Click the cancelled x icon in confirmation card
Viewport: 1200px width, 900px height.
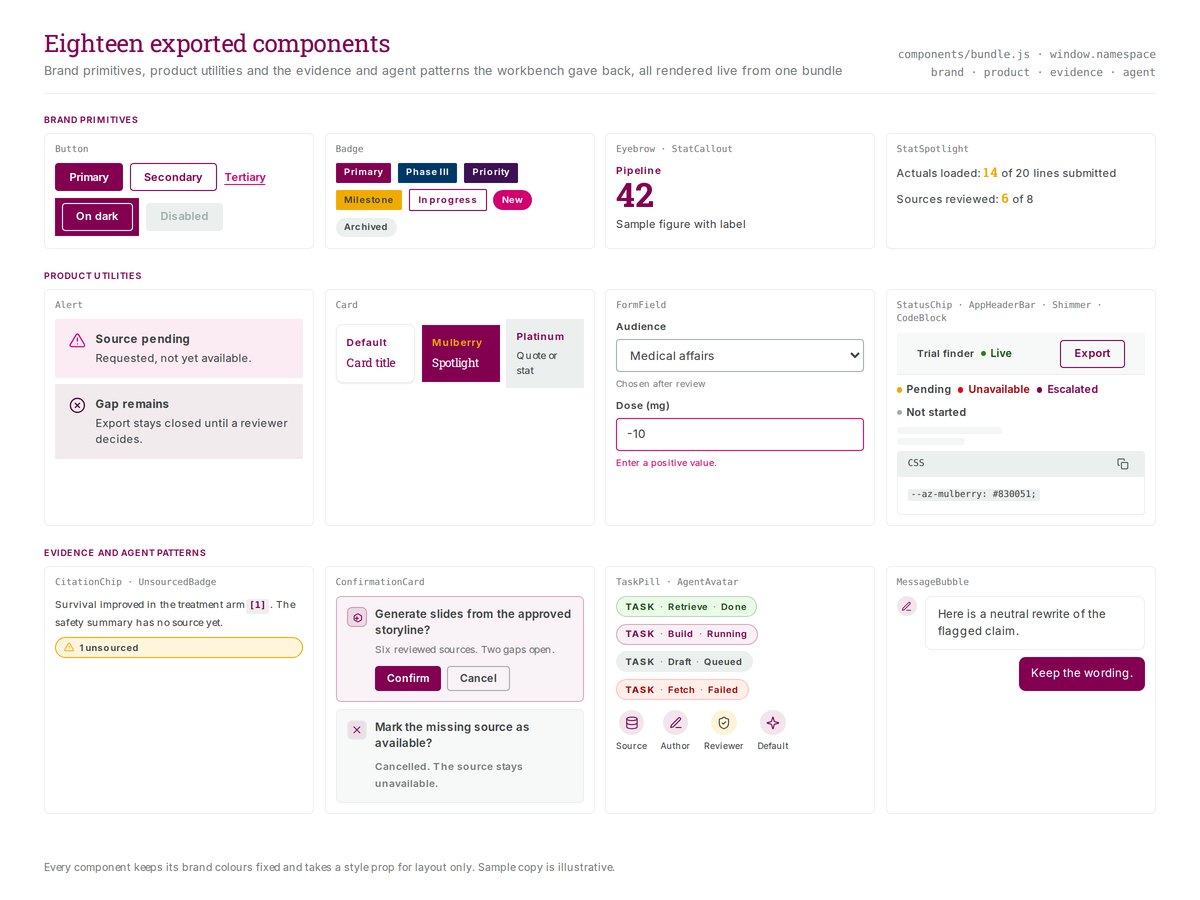pos(357,730)
